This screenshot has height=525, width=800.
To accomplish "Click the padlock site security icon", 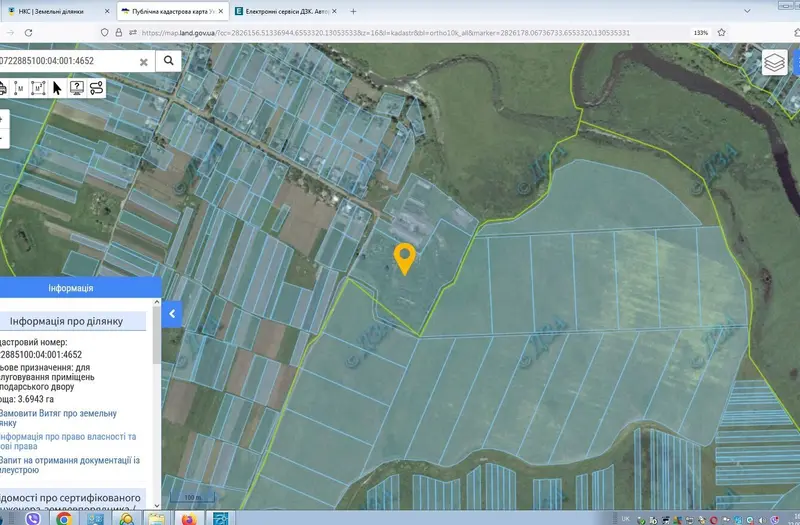I will pyautogui.click(x=119, y=33).
